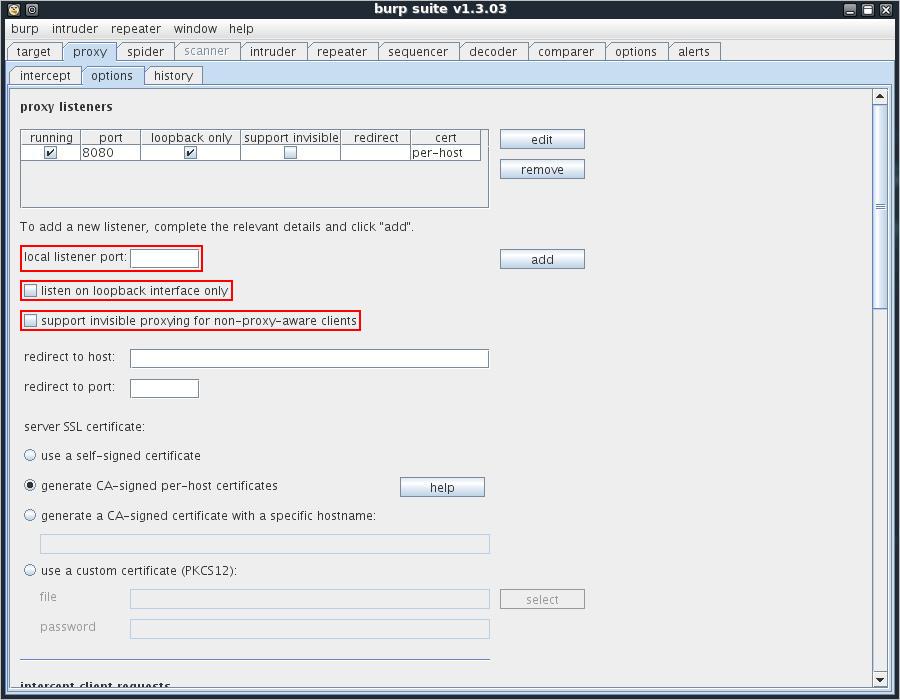Select generate CA-signed per-host certificates
900x700 pixels.
click(x=30, y=485)
